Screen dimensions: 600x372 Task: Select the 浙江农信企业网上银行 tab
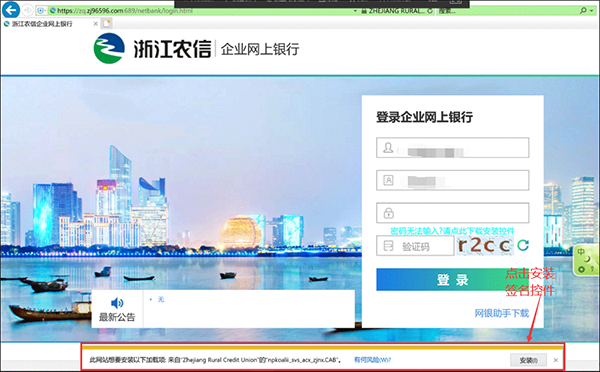point(42,24)
